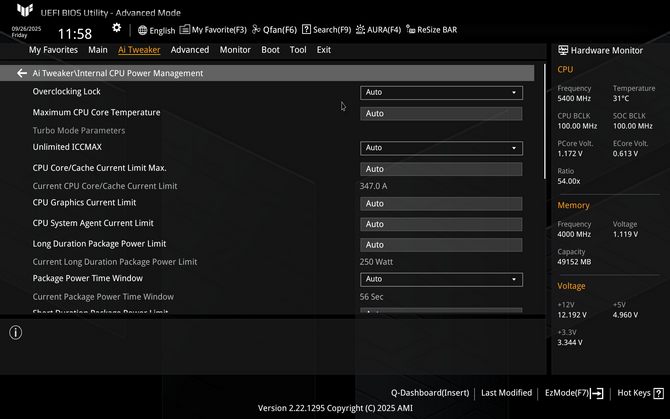Image resolution: width=670 pixels, height=419 pixels.
Task: Select the Ai Tweaker tab
Action: coord(139,50)
